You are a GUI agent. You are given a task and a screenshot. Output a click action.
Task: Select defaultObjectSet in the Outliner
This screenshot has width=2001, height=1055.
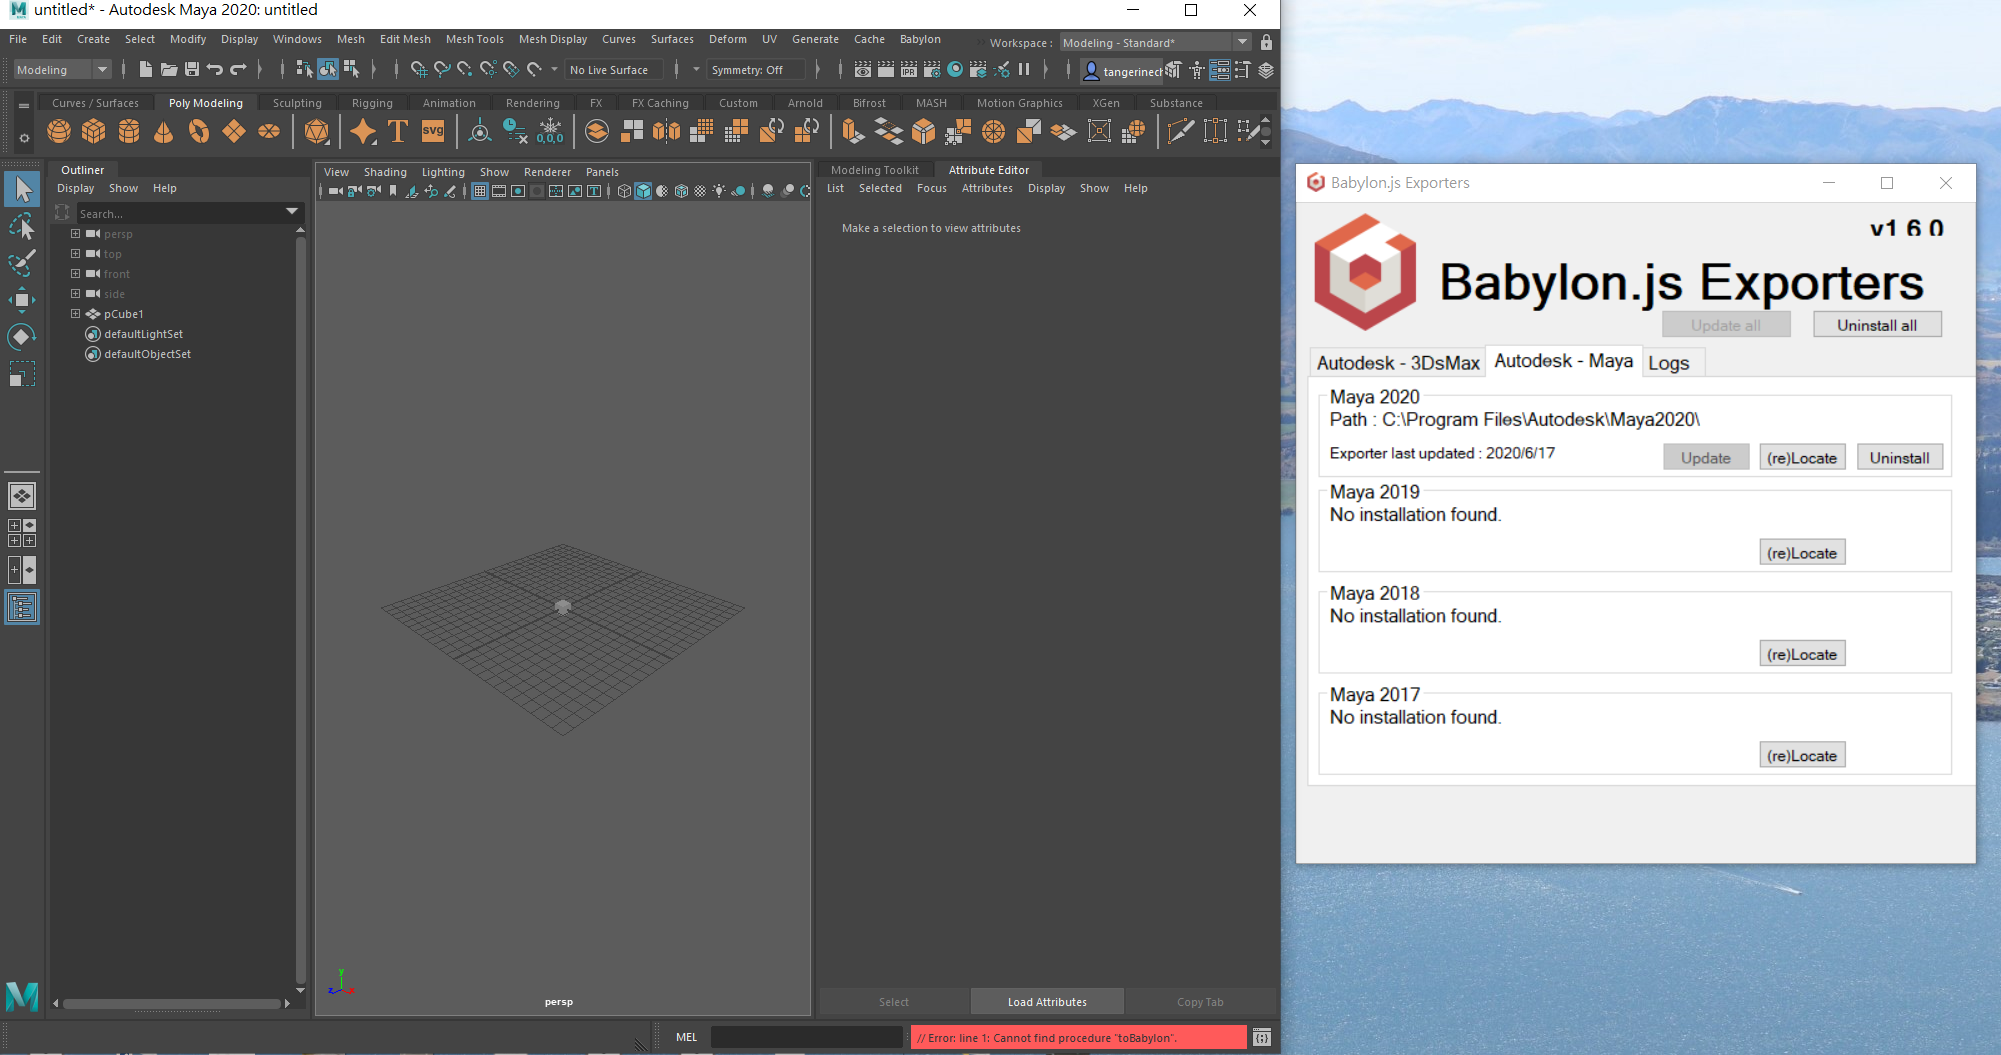[x=148, y=354]
